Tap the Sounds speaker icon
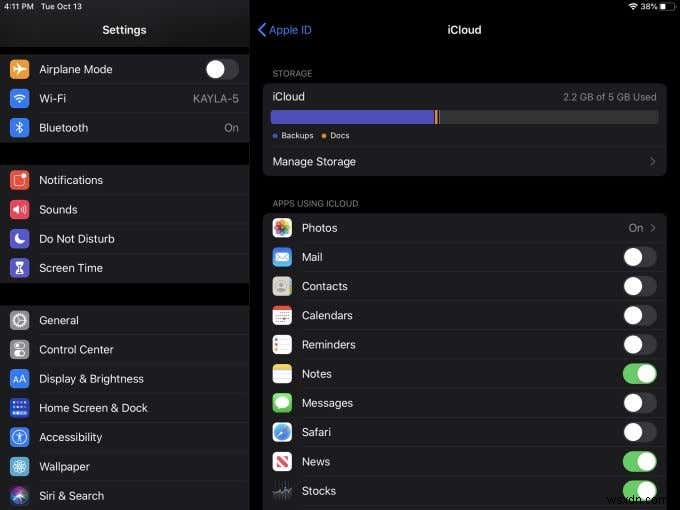This screenshot has height=510, width=680. (20, 209)
